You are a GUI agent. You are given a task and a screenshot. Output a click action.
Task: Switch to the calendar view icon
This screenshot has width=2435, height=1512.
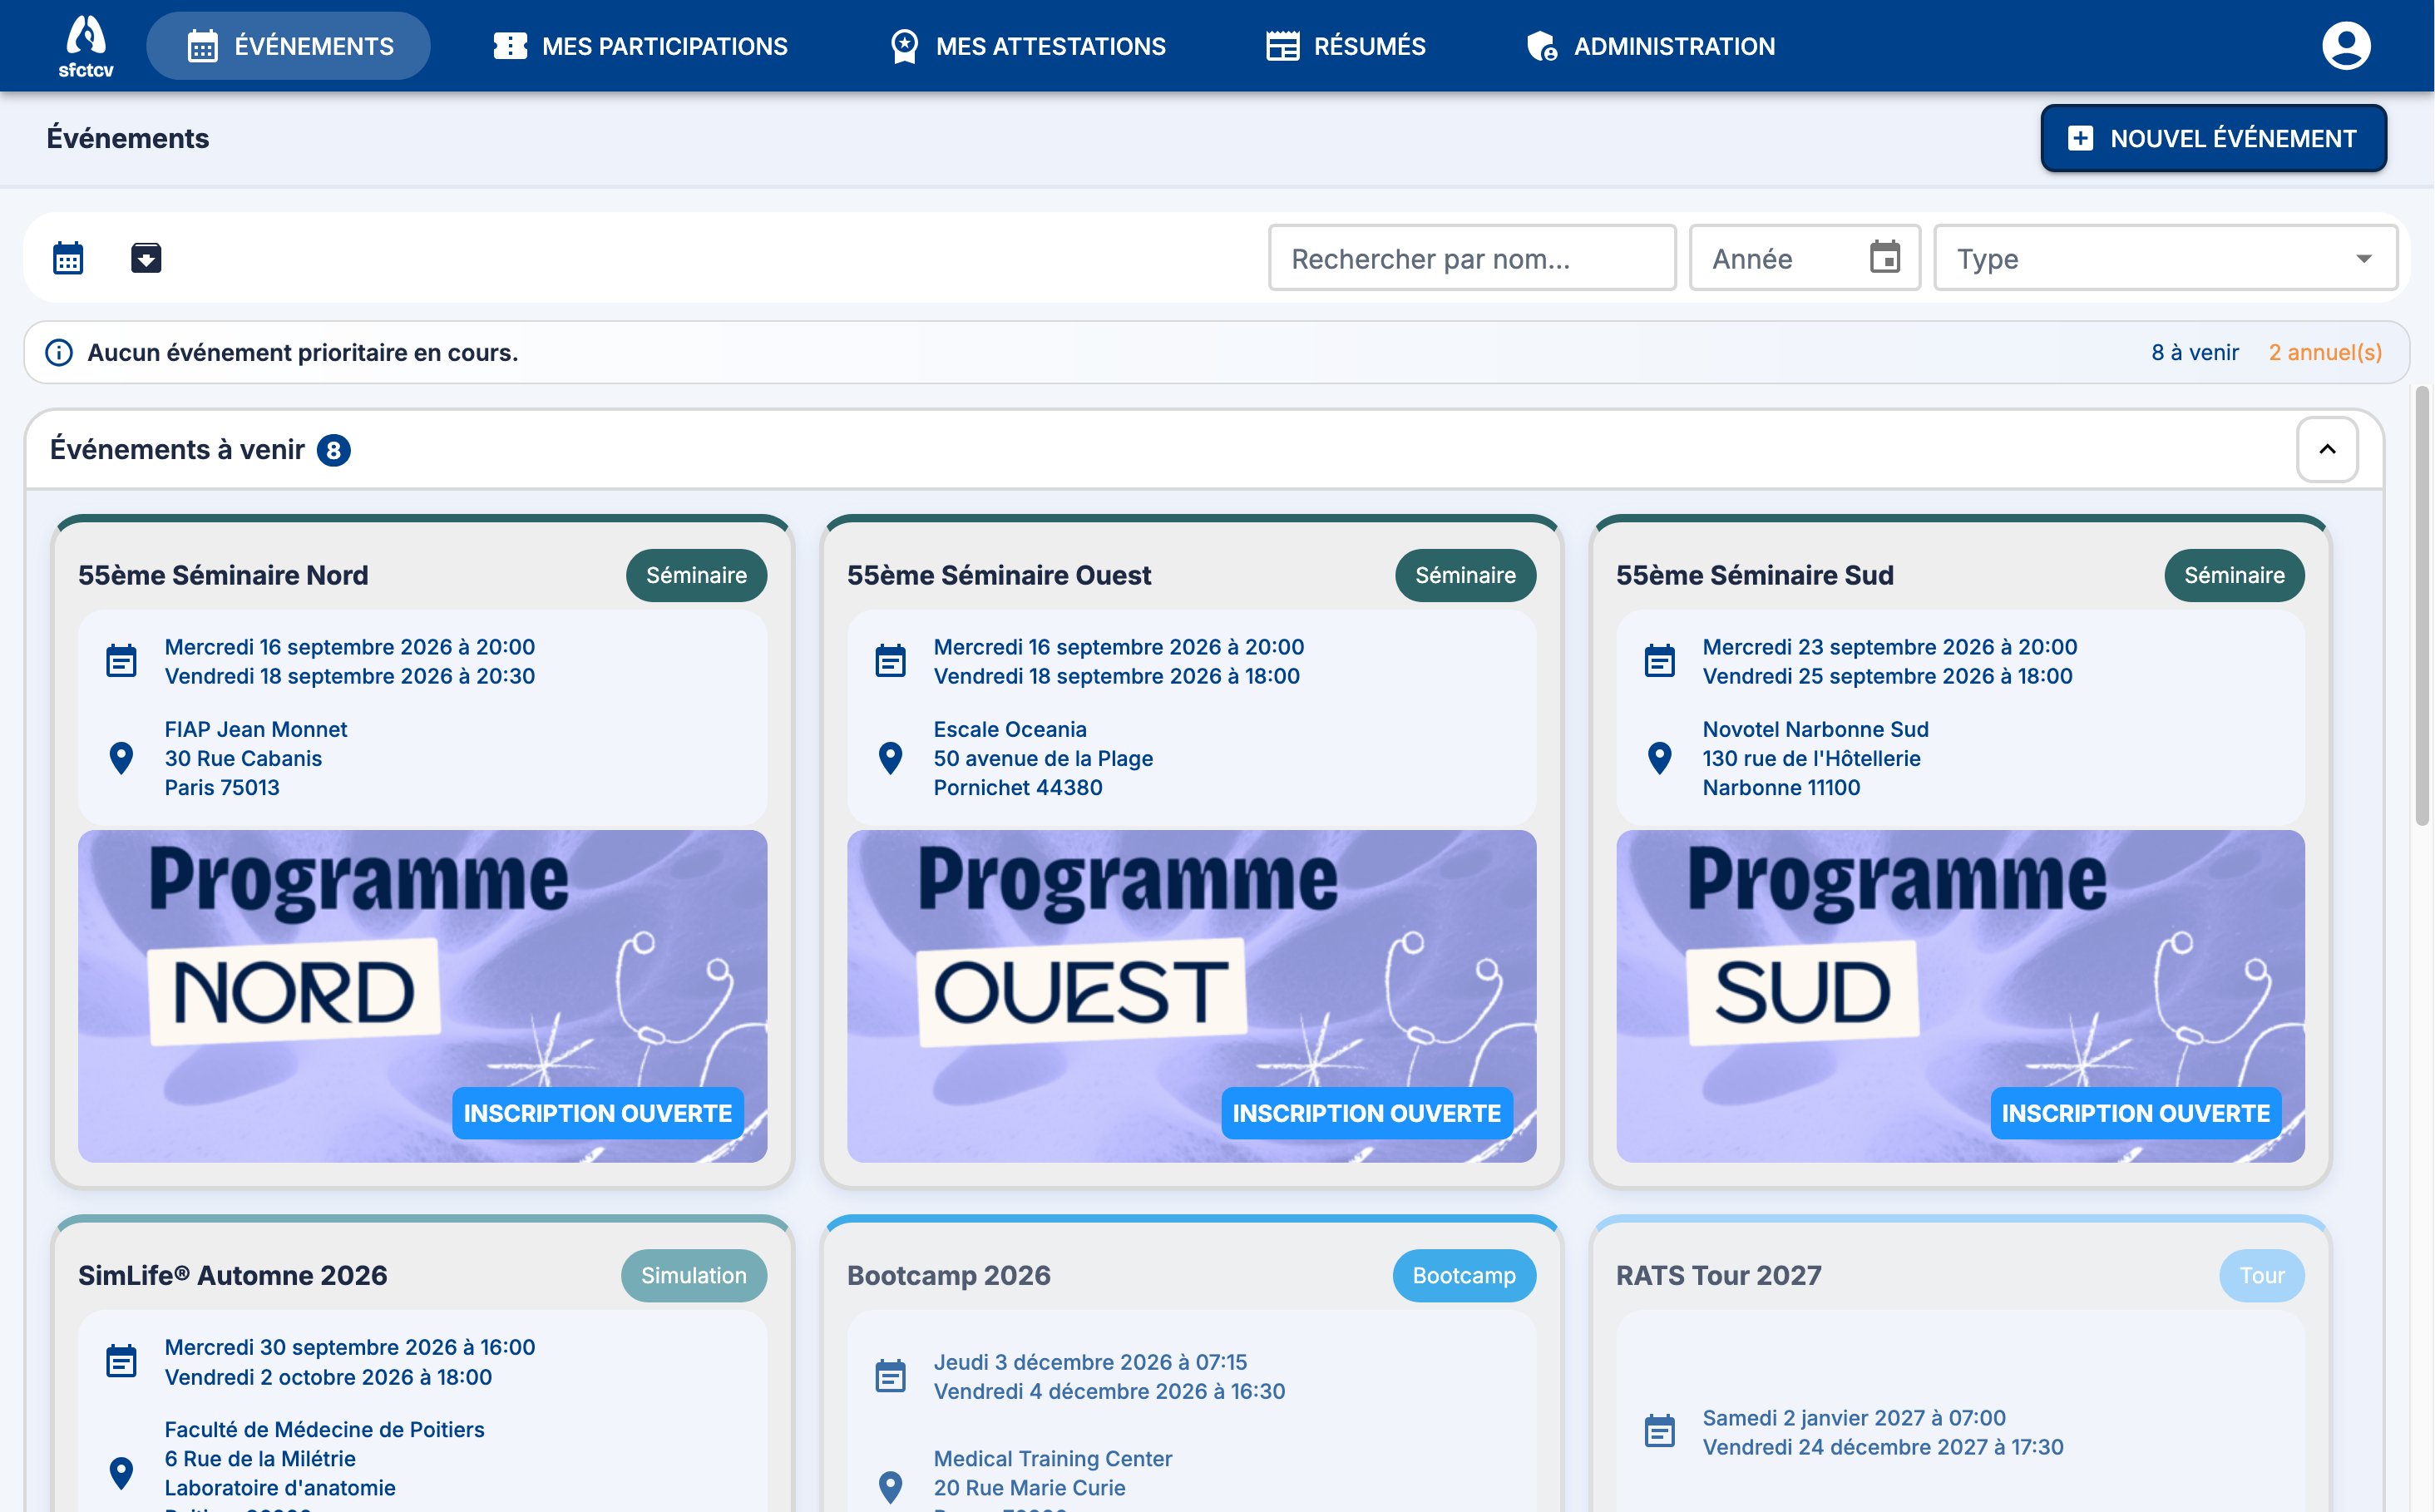pos(68,258)
